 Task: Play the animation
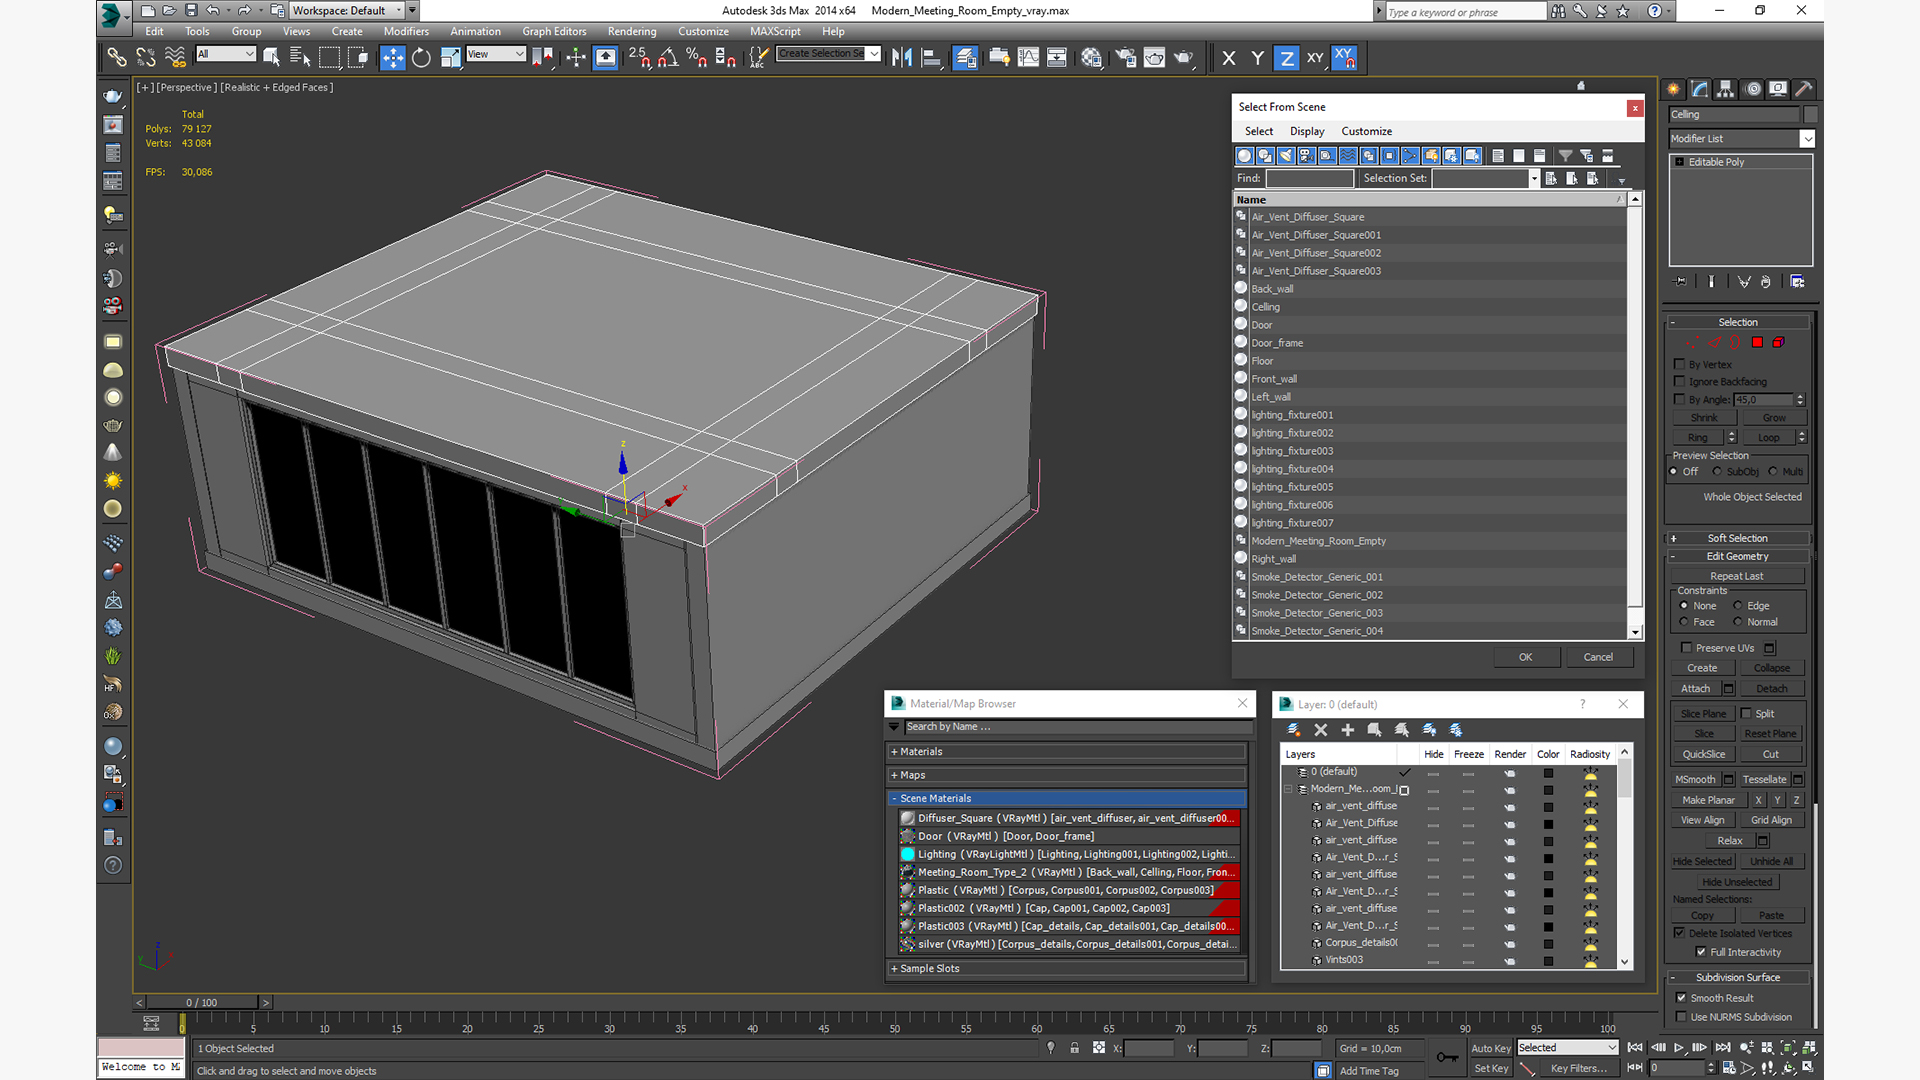pos(1679,1048)
